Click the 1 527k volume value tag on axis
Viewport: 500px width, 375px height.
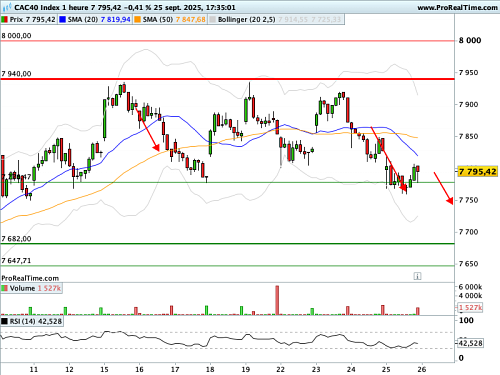pos(470,307)
